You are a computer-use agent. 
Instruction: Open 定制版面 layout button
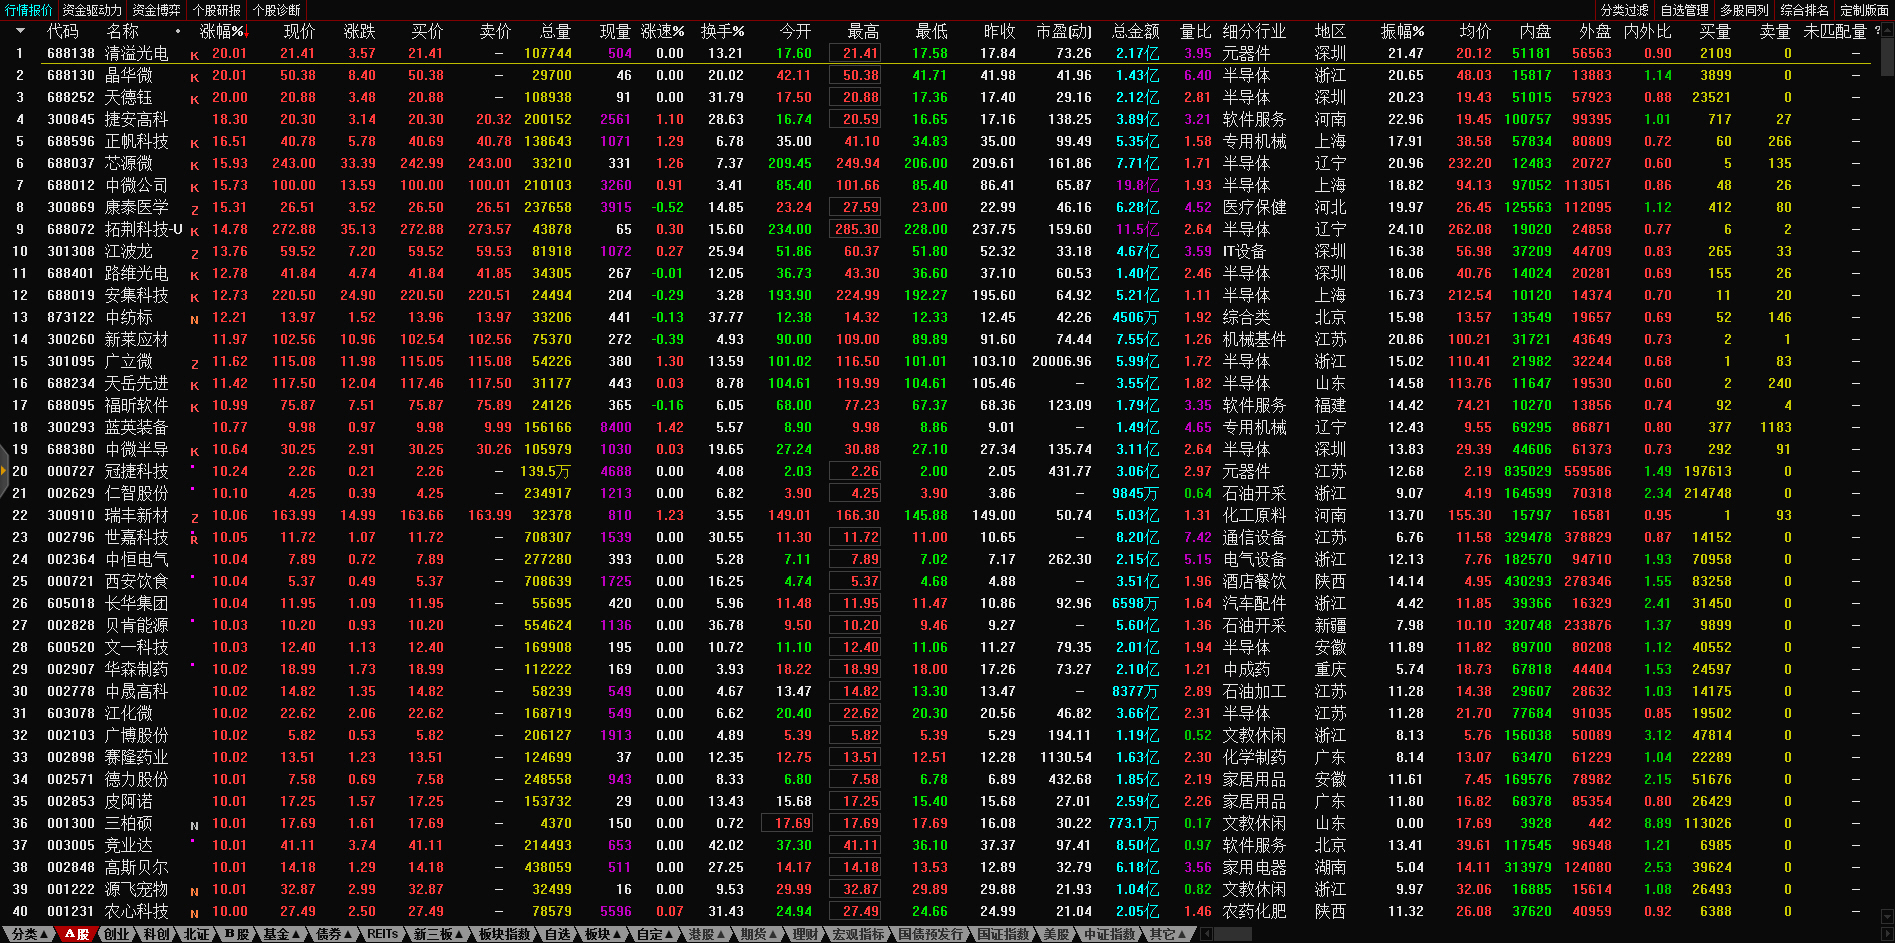[1864, 10]
